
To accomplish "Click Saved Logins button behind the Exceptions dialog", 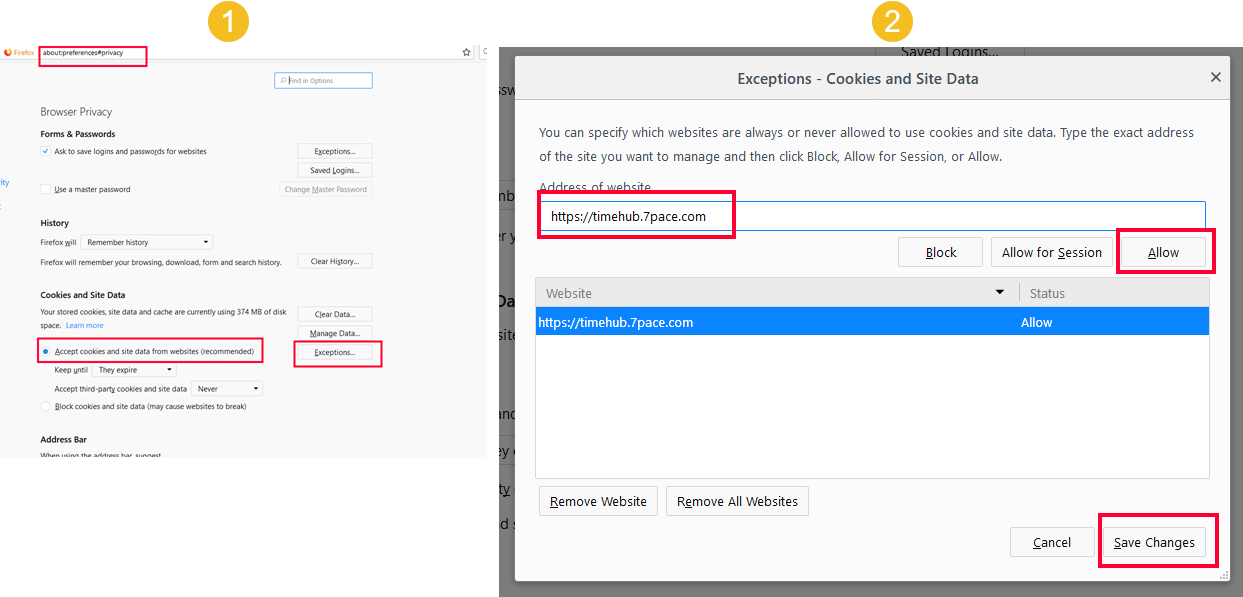I will point(949,52).
